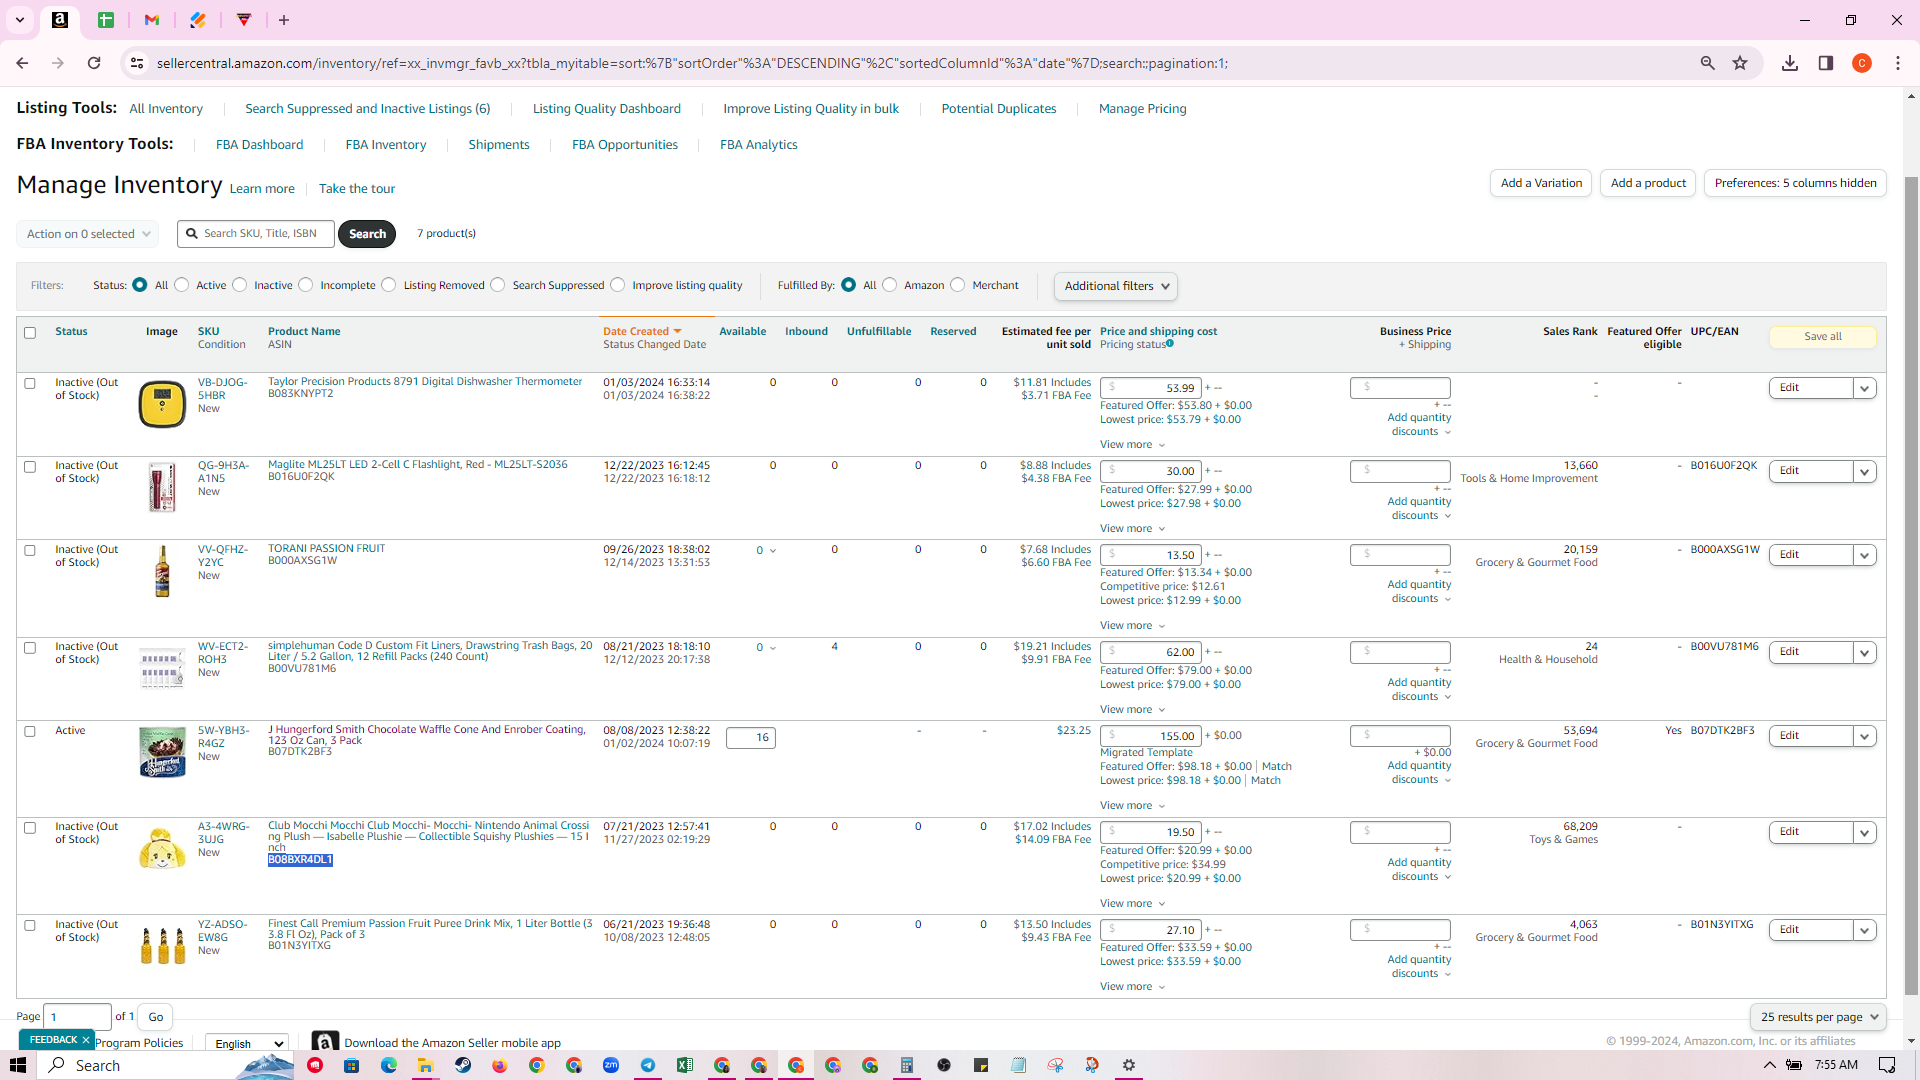1920x1080 pixels.
Task: Click the Pricing status info icon
Action: (x=1170, y=344)
